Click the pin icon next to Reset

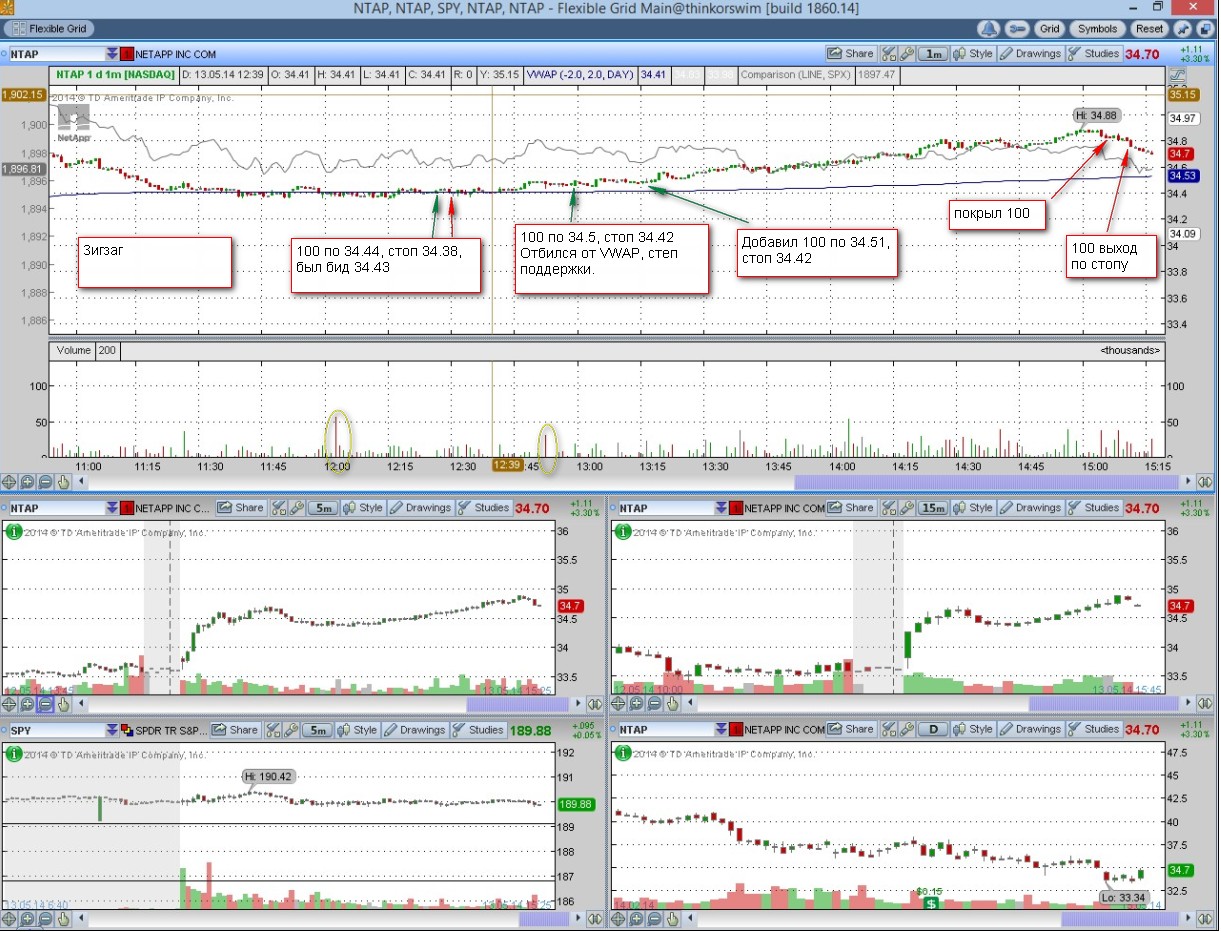click(x=1182, y=29)
